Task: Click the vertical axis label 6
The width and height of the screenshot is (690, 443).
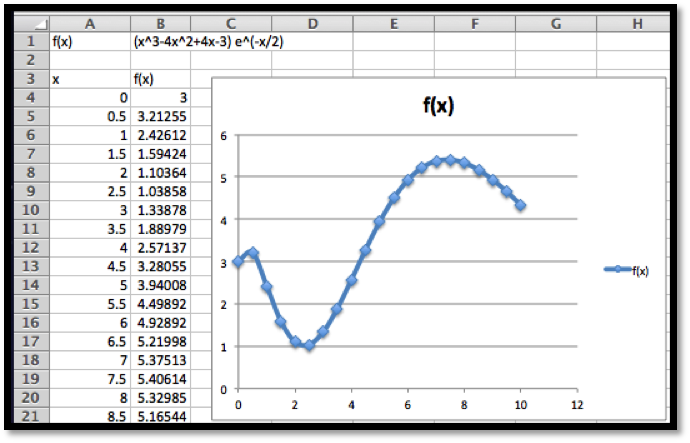Action: [x=224, y=135]
